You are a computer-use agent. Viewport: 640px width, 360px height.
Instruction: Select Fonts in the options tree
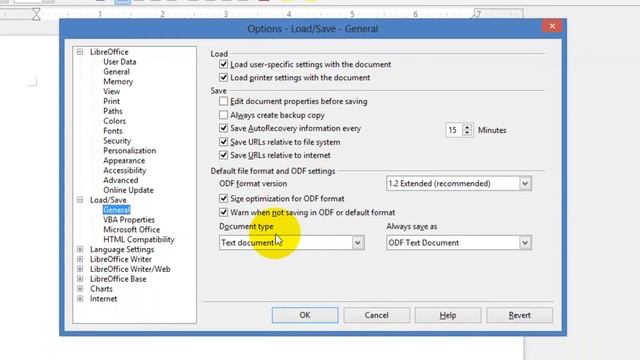113,131
